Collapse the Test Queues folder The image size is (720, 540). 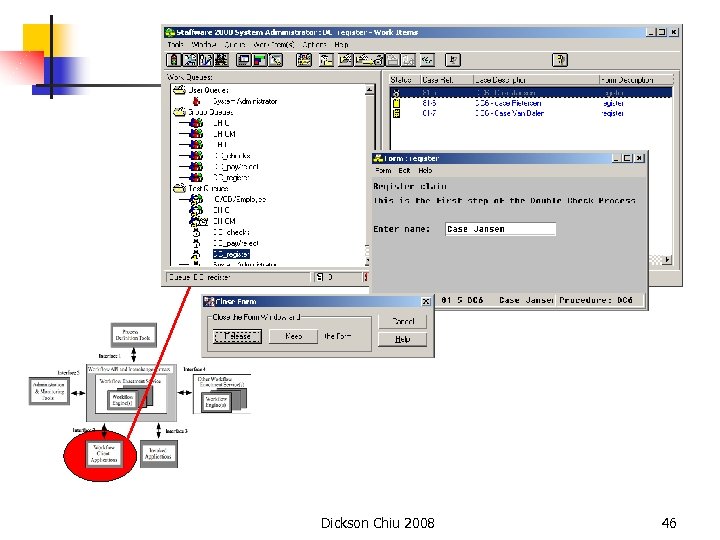179,188
